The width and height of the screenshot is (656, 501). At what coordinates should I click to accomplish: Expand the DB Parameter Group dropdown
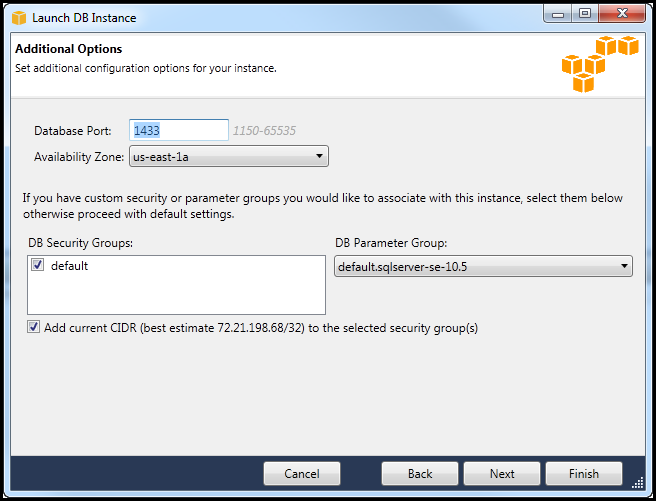click(x=482, y=266)
